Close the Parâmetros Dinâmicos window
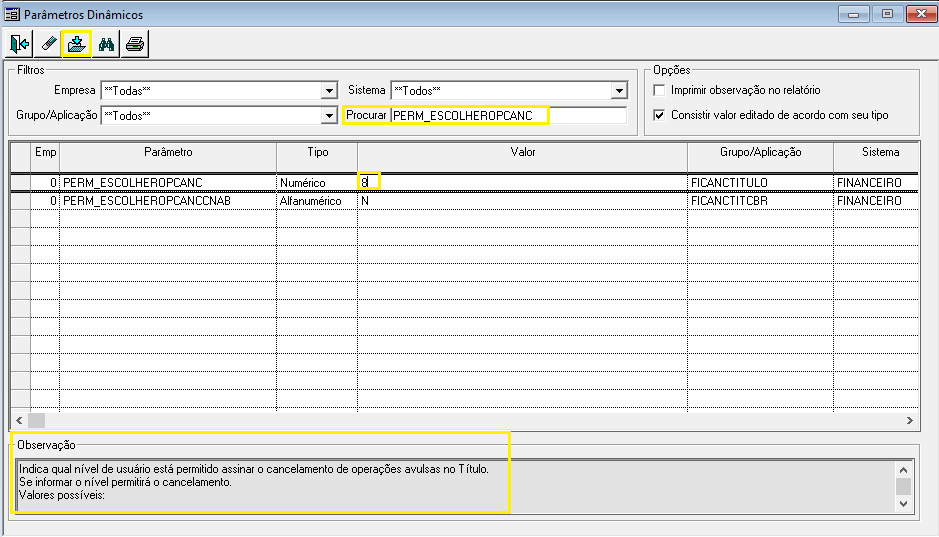The image size is (939, 537). tap(922, 14)
